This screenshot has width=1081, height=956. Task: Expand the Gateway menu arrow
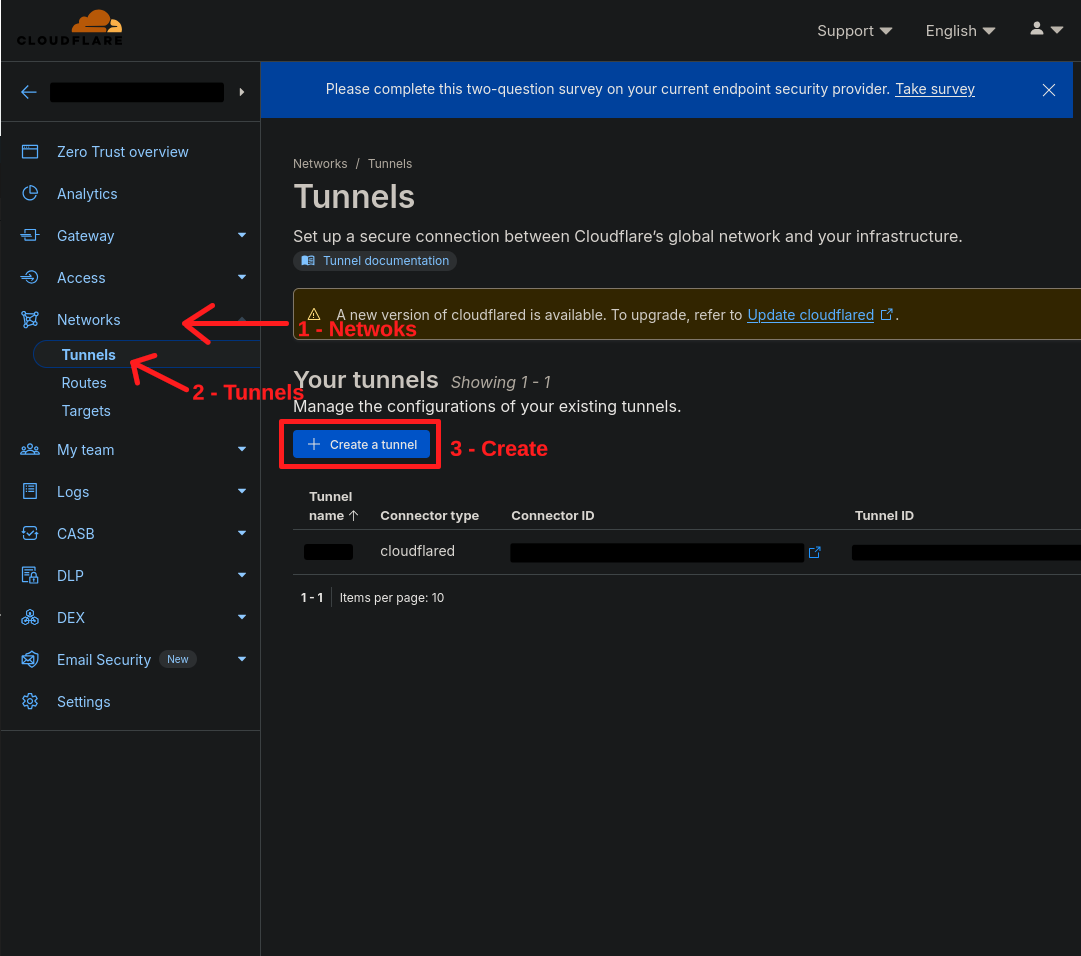(x=242, y=235)
